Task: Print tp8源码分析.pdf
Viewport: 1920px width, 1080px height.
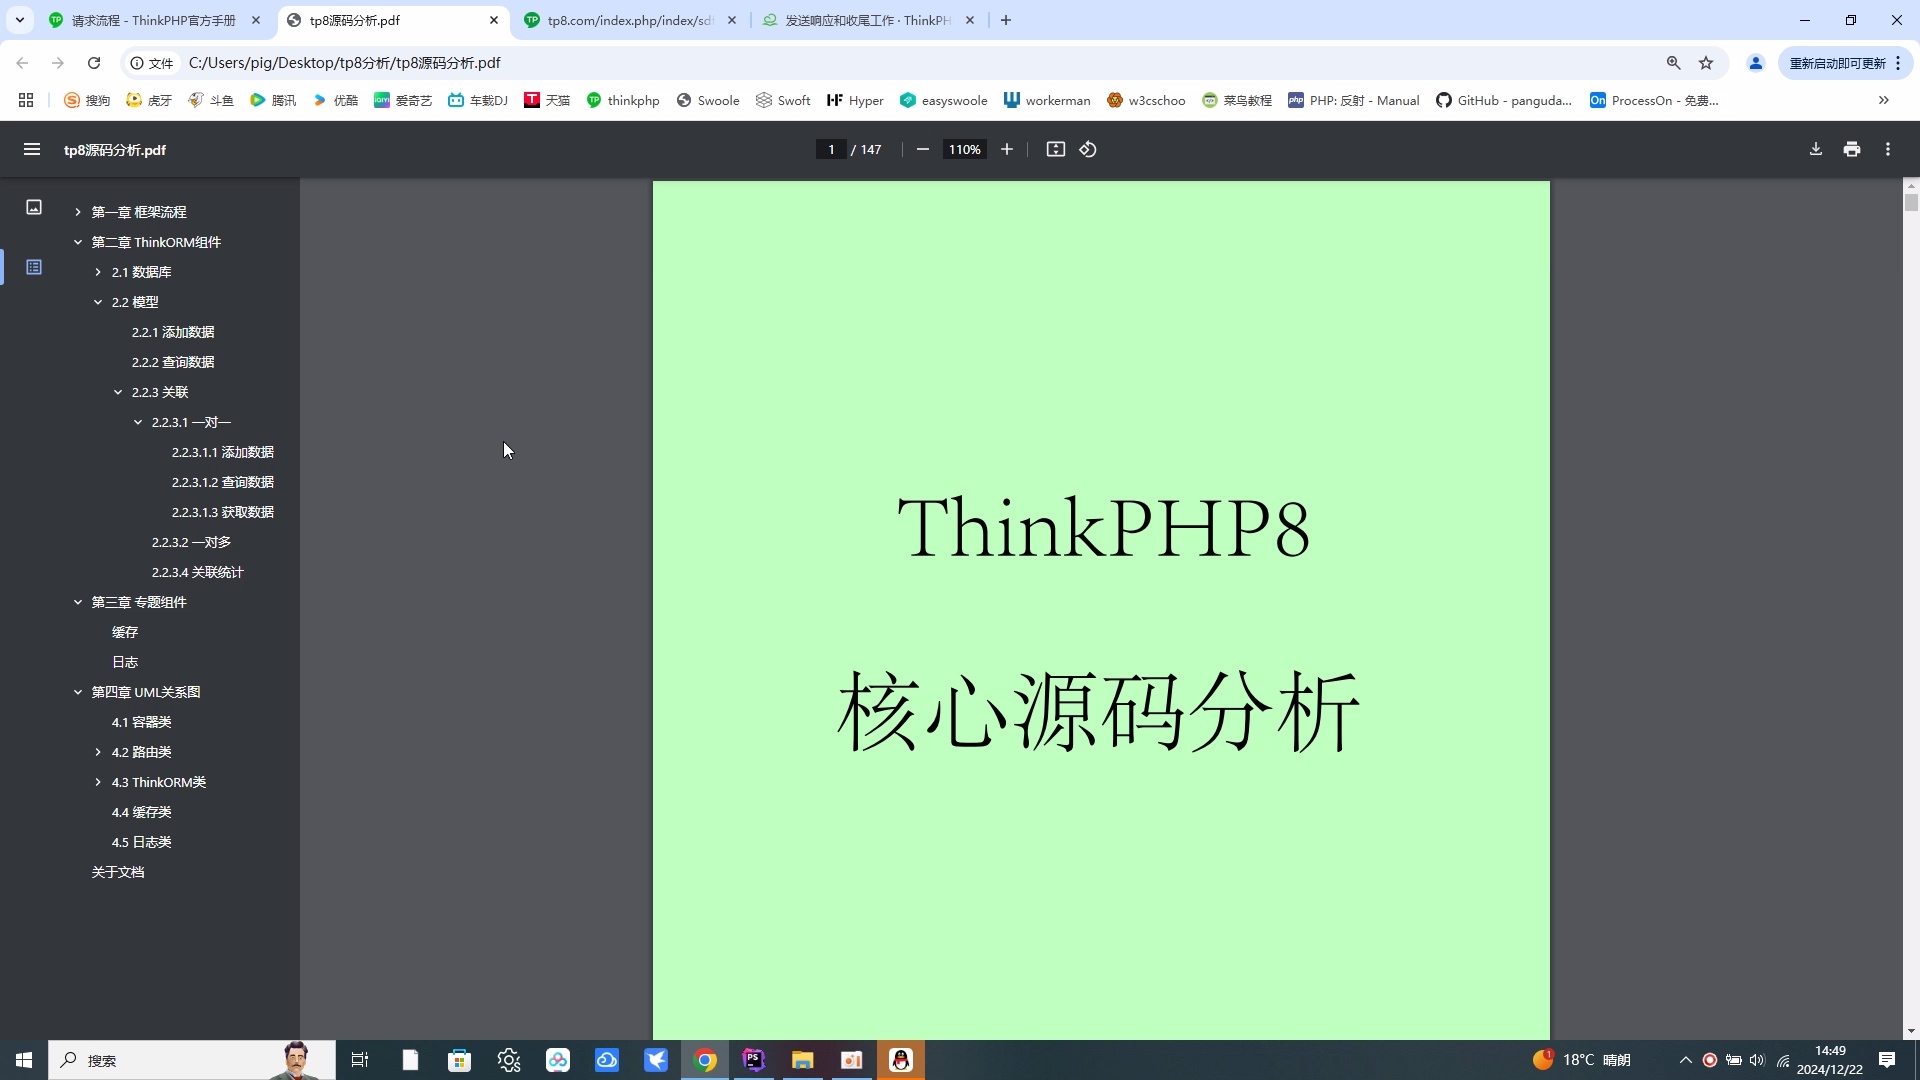Action: (1851, 149)
